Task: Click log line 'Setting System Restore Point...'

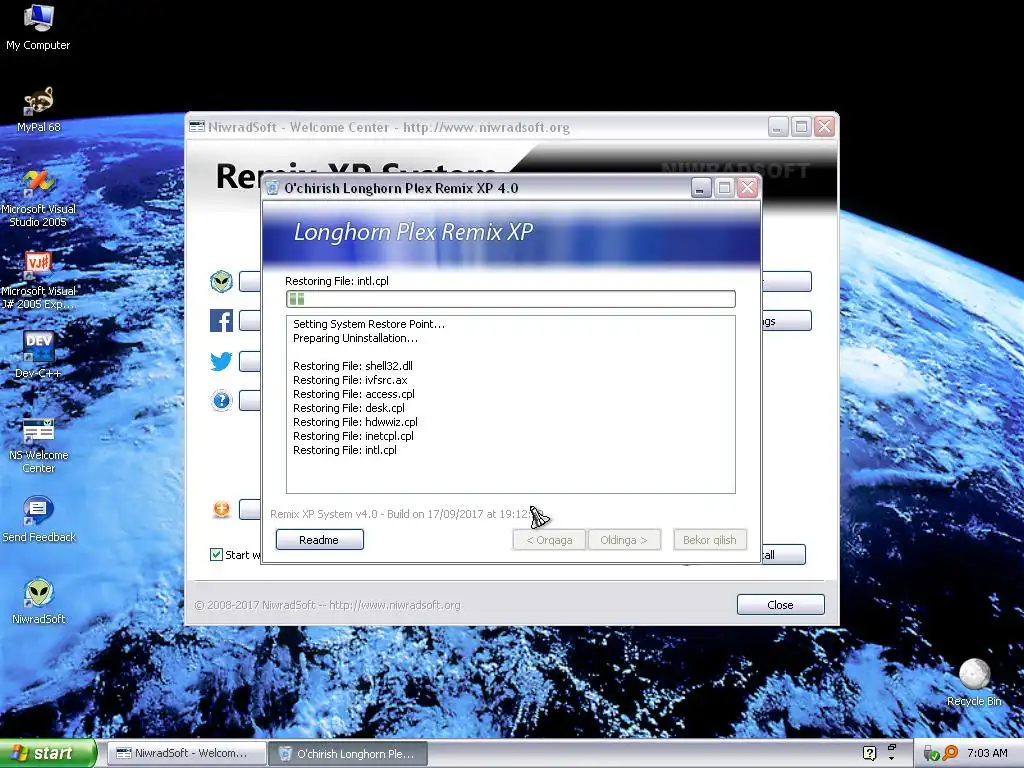Action: point(369,324)
